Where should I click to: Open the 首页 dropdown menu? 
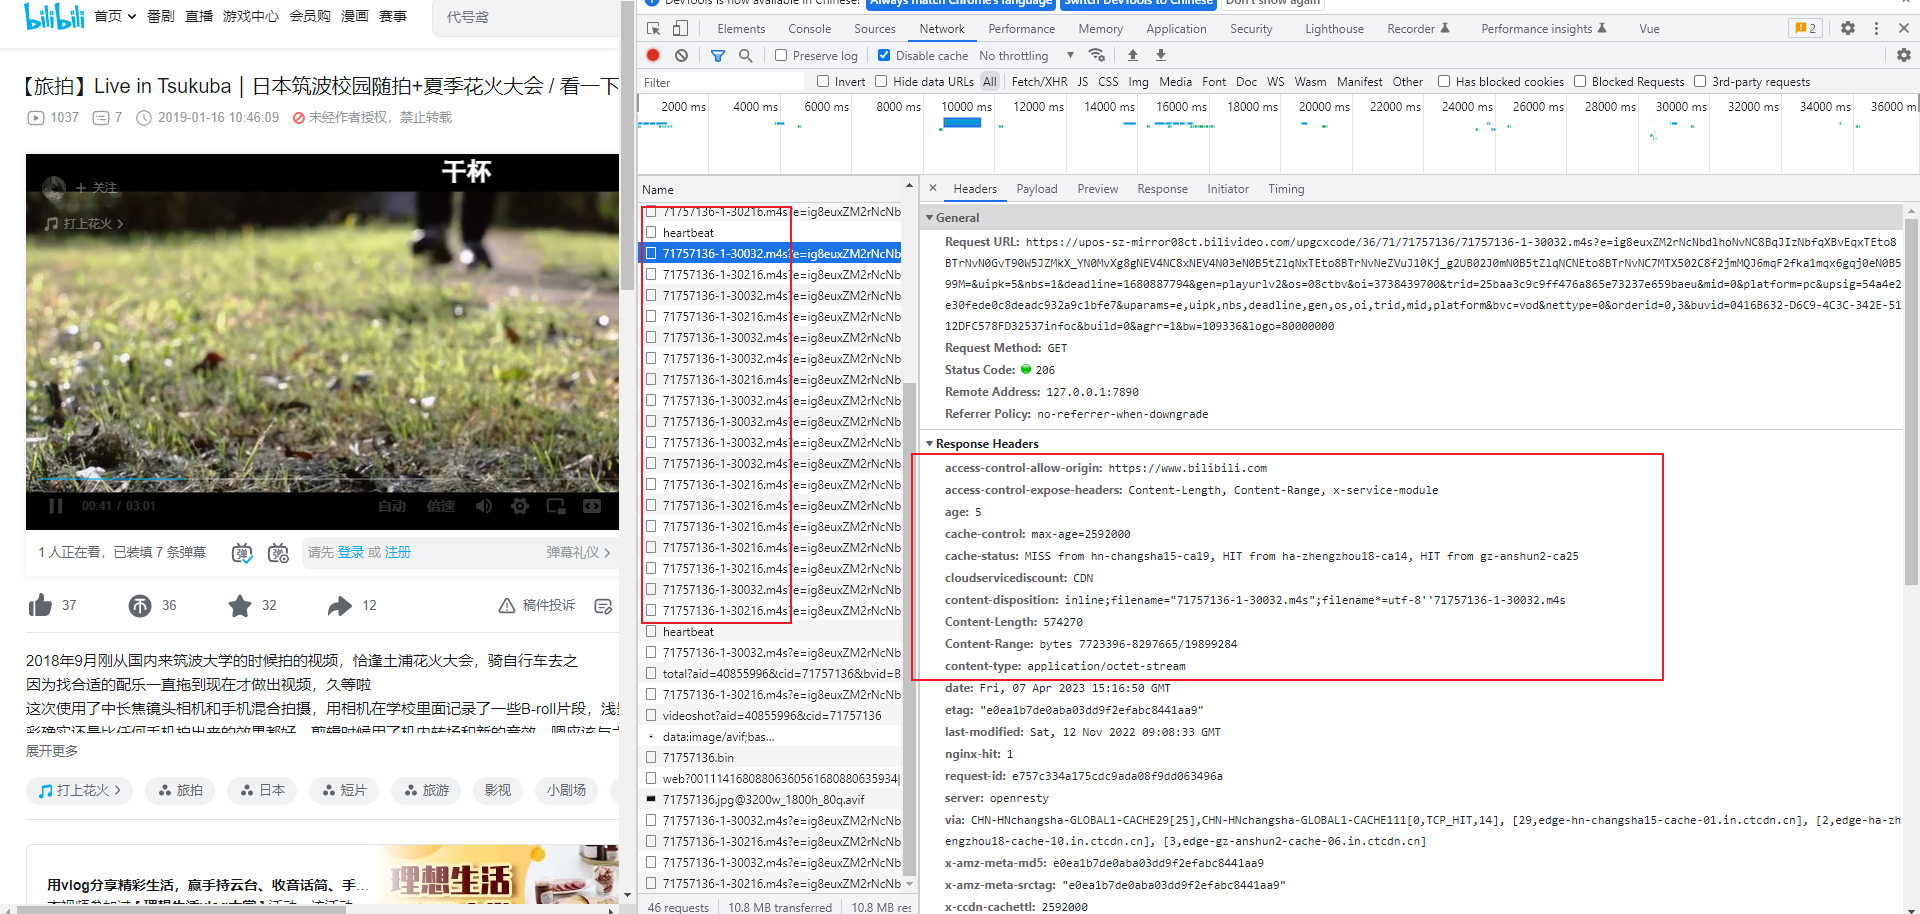coord(115,16)
